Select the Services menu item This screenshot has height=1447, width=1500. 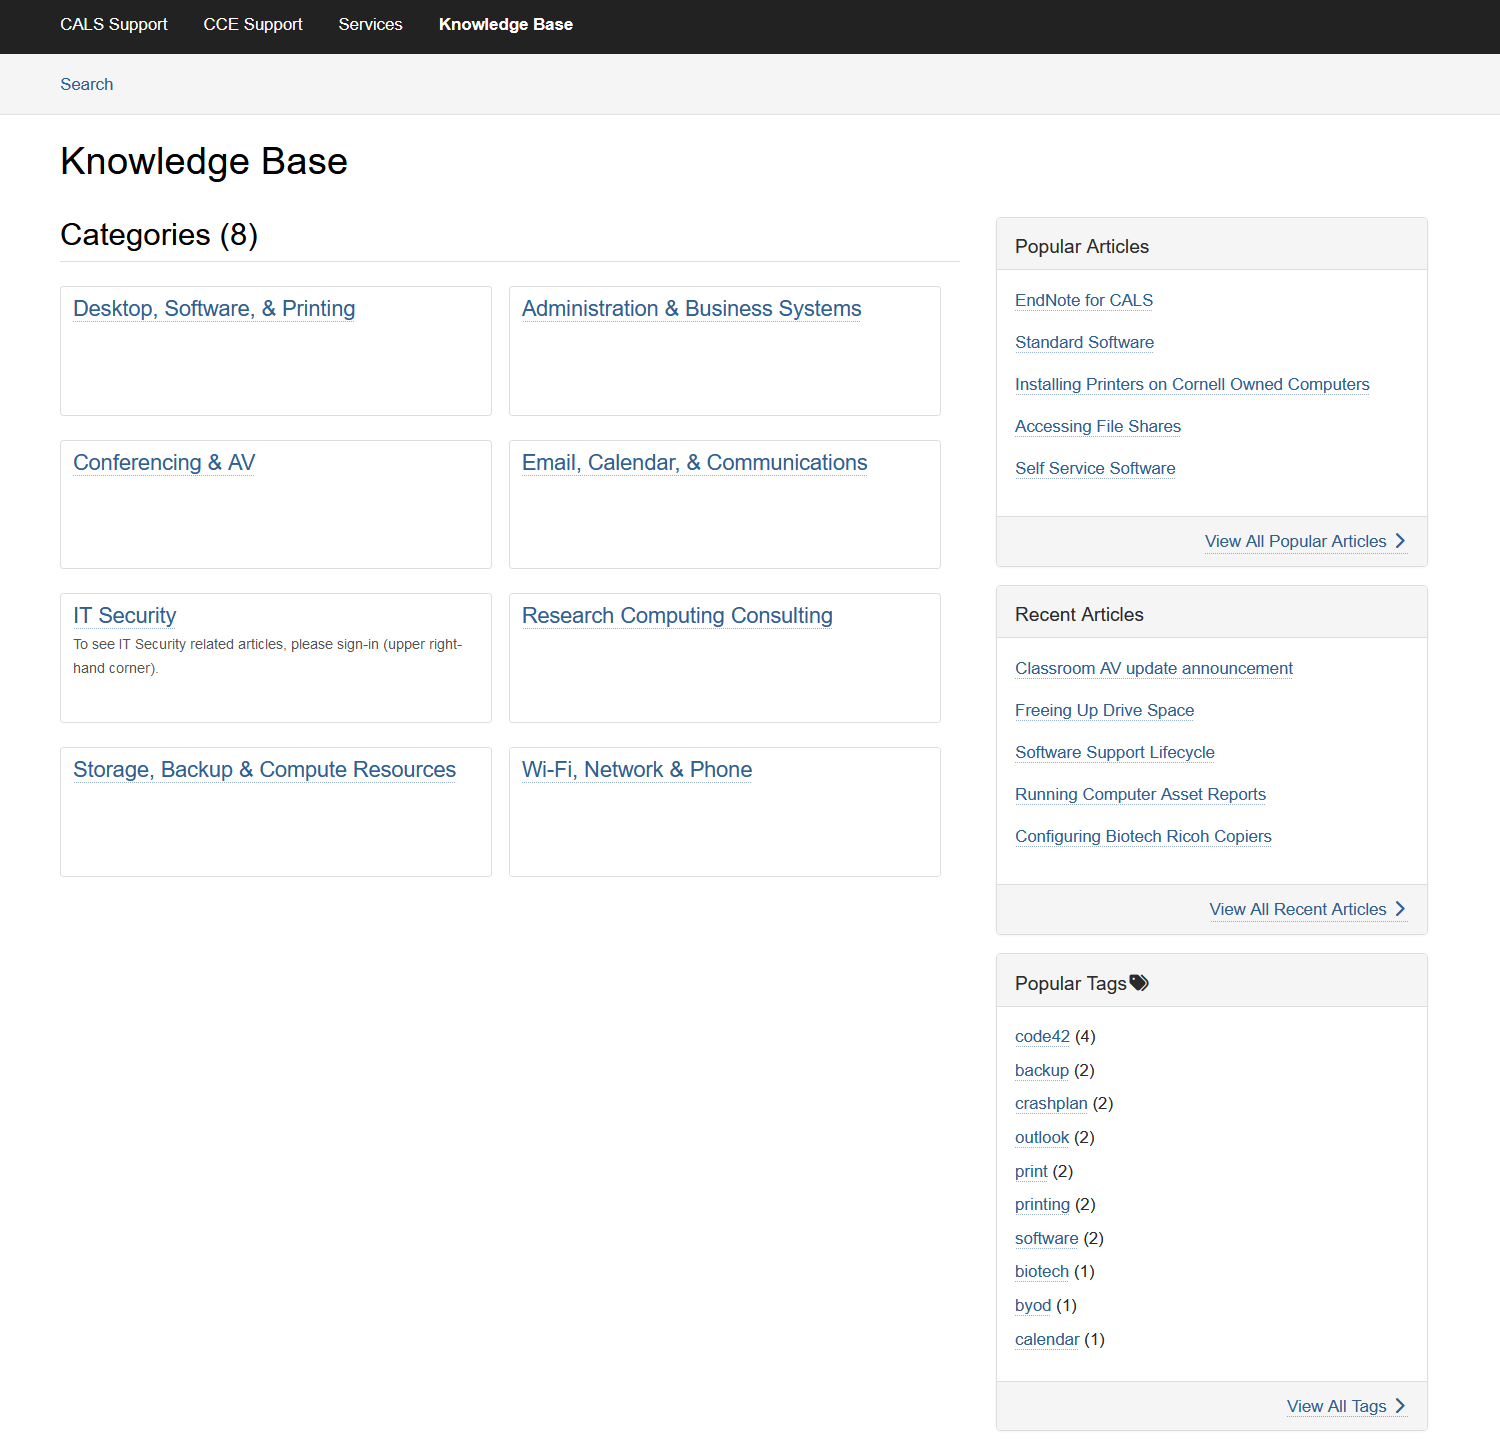(370, 24)
